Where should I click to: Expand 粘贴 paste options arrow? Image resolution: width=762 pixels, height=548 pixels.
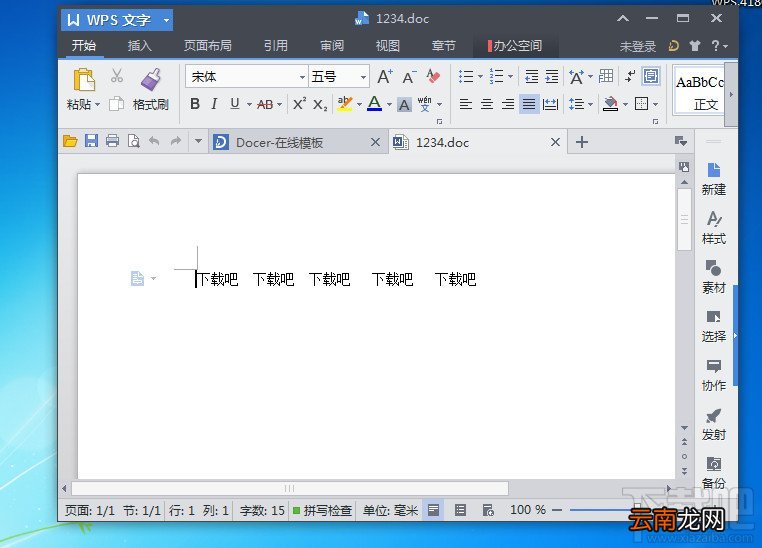(98, 104)
